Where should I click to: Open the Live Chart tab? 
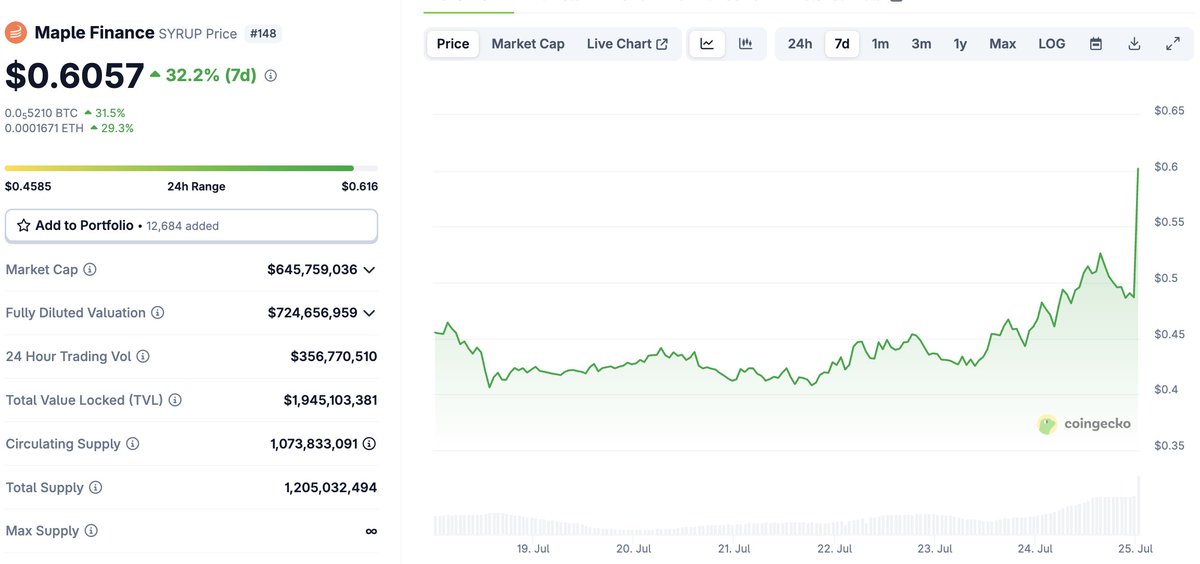point(627,44)
